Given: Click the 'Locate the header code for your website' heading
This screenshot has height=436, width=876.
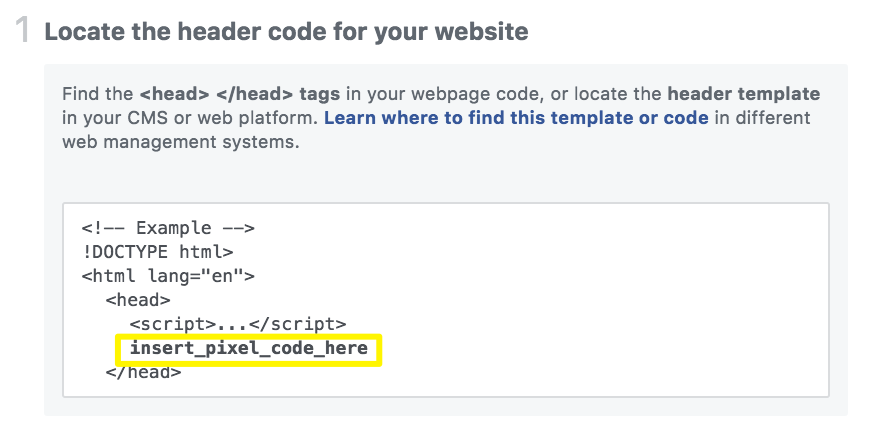Looking at the screenshot, I should 286,31.
